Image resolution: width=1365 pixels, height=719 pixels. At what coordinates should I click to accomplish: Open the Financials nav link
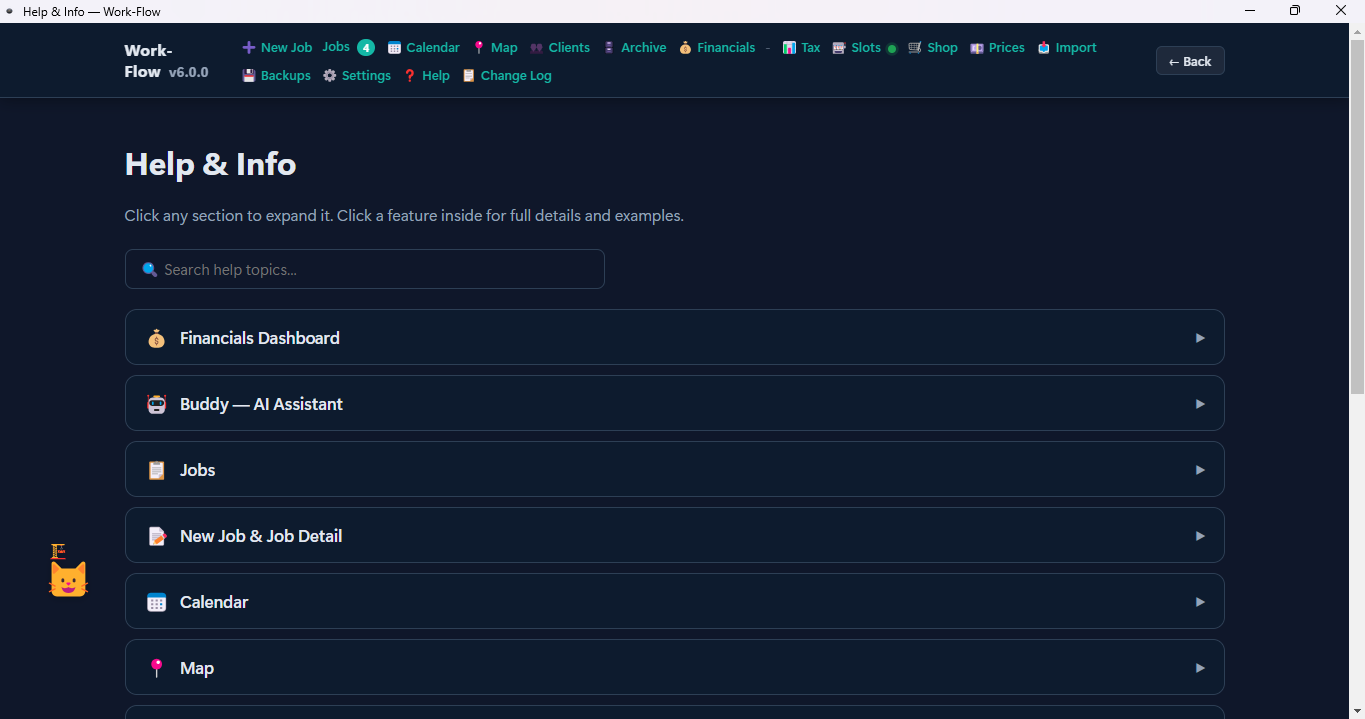point(717,47)
